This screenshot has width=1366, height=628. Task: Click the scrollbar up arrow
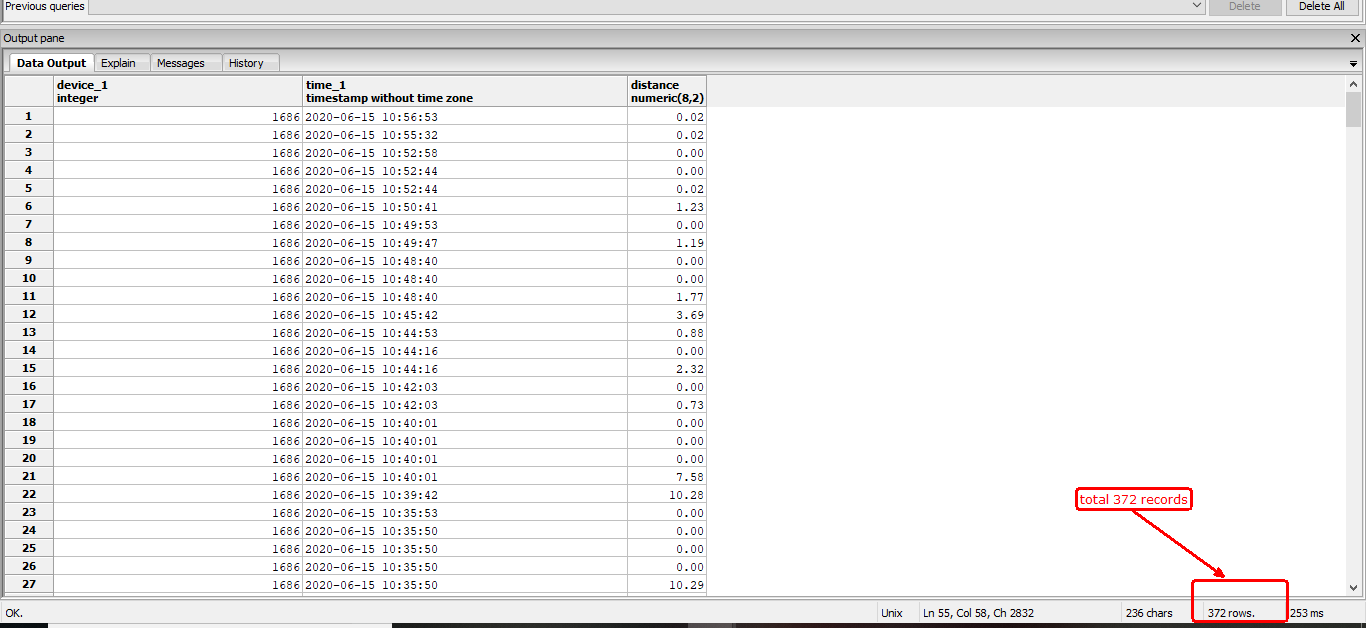coord(1354,84)
